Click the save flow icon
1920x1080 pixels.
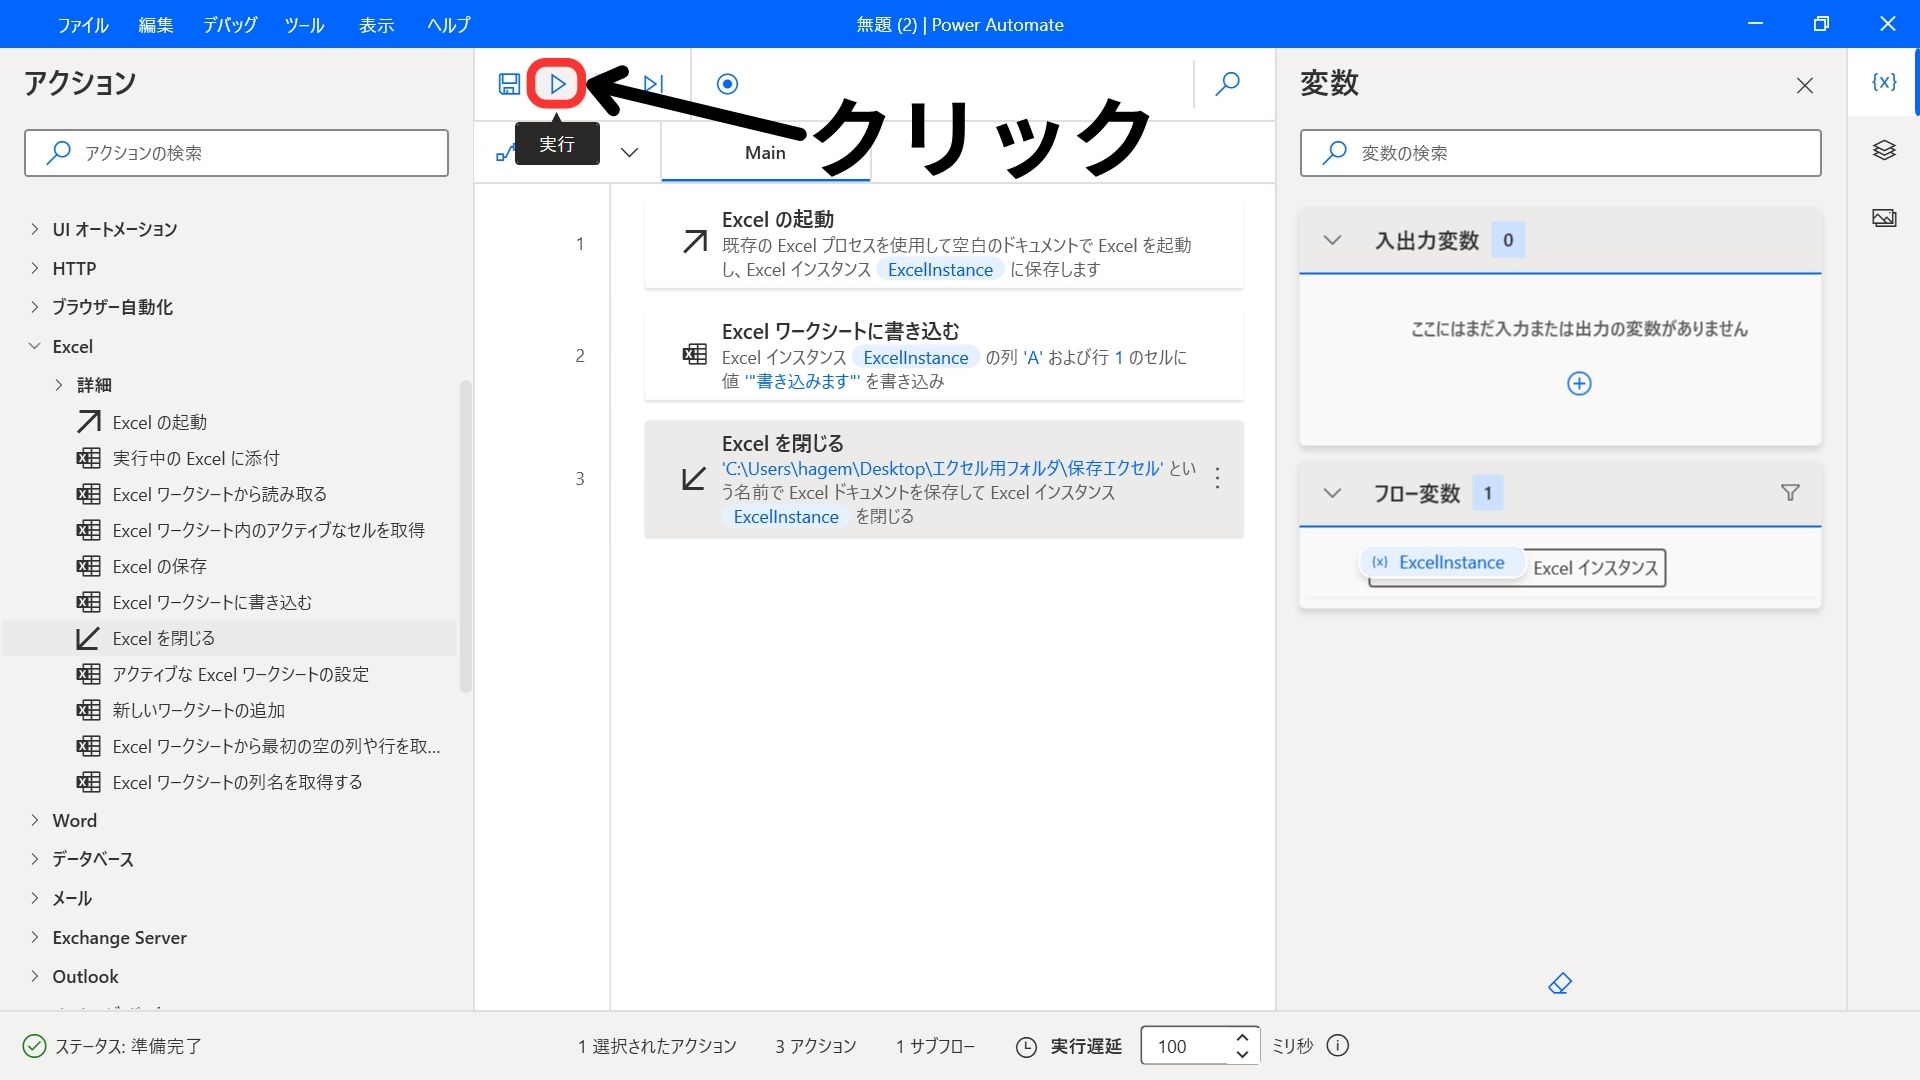(509, 84)
